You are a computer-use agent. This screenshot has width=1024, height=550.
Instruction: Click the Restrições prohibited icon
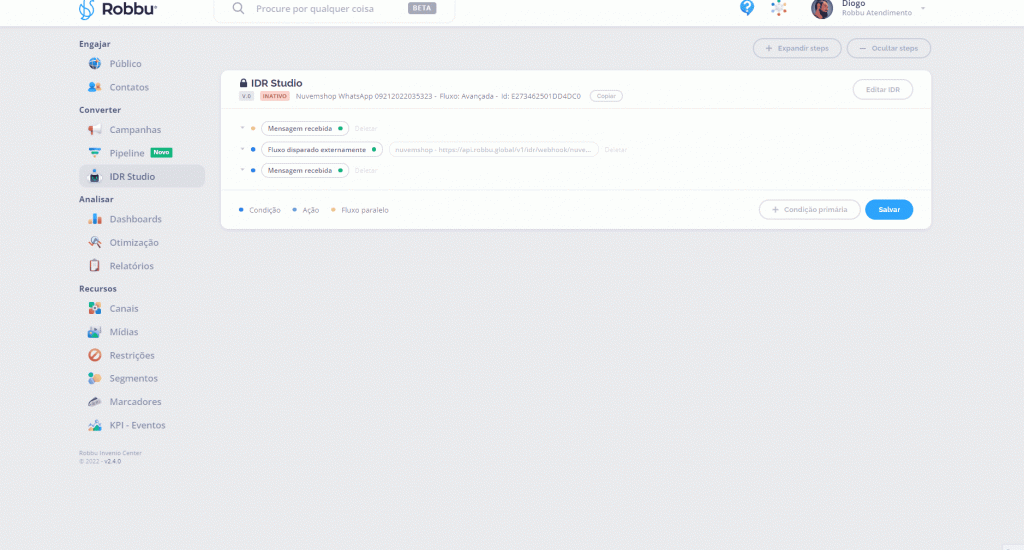(95, 355)
